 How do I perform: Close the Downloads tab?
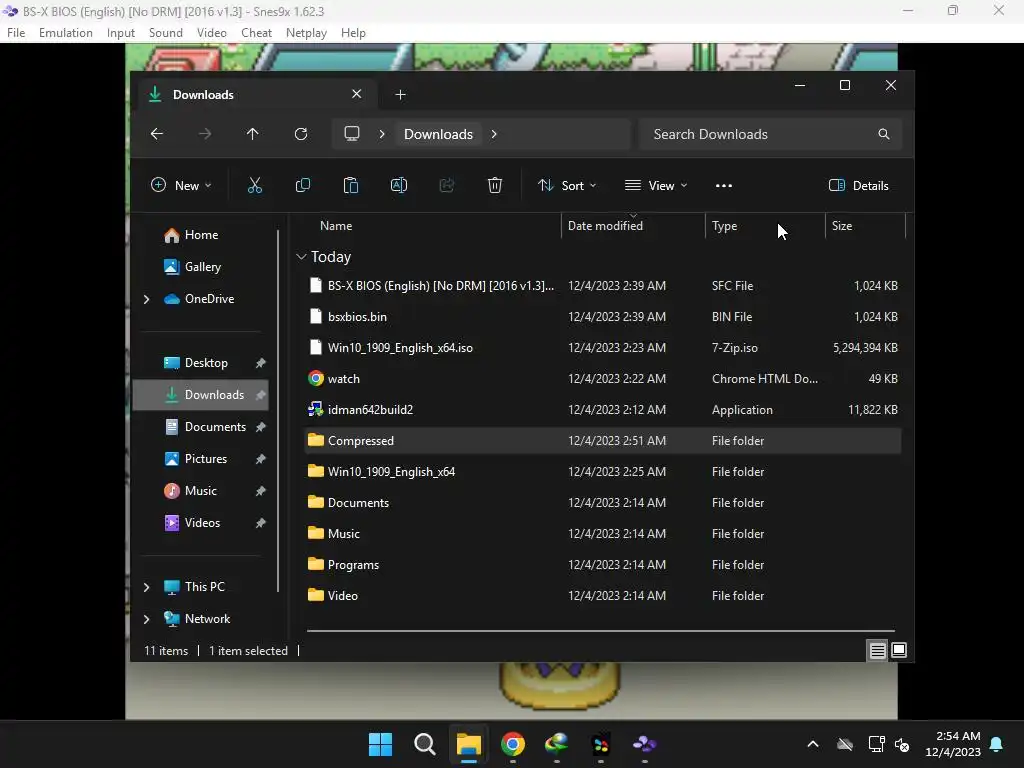tap(357, 94)
